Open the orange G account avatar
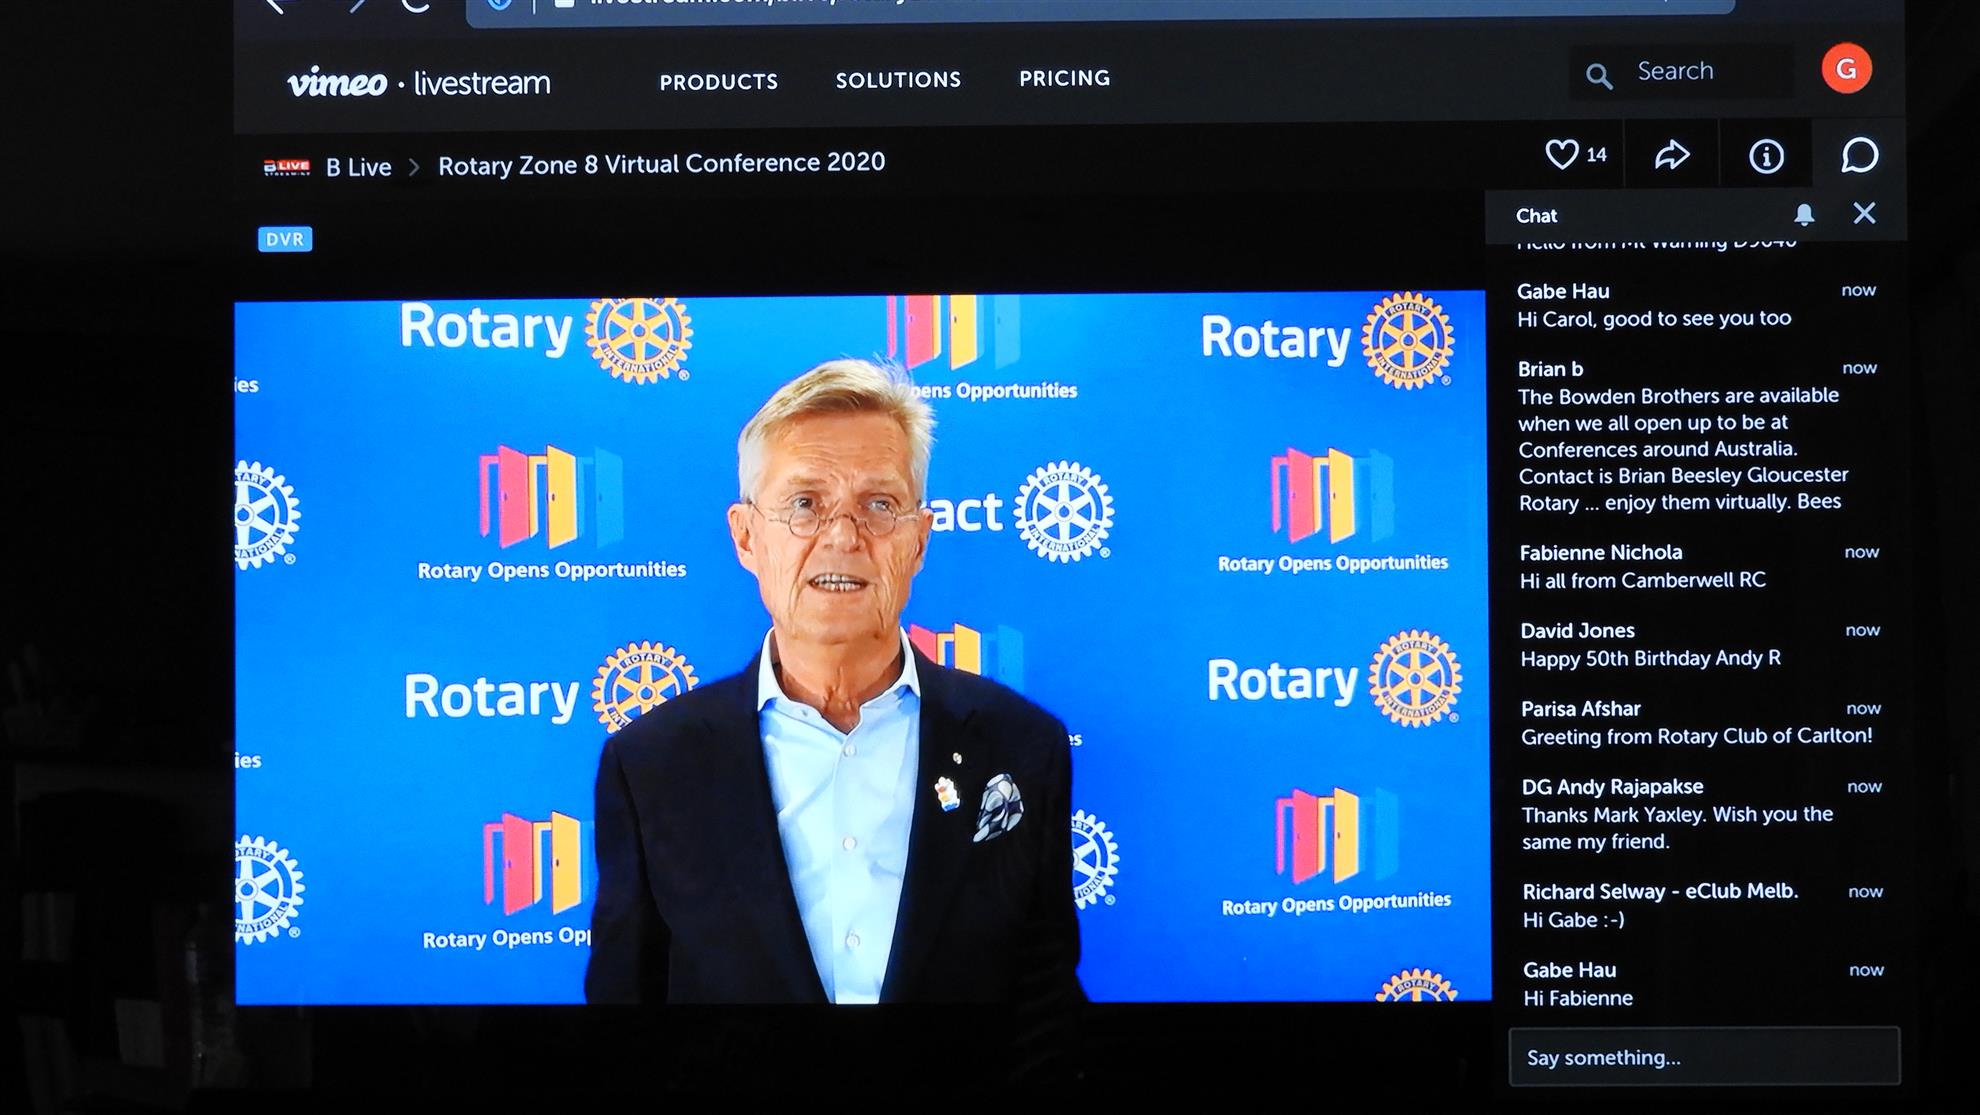 [x=1846, y=69]
